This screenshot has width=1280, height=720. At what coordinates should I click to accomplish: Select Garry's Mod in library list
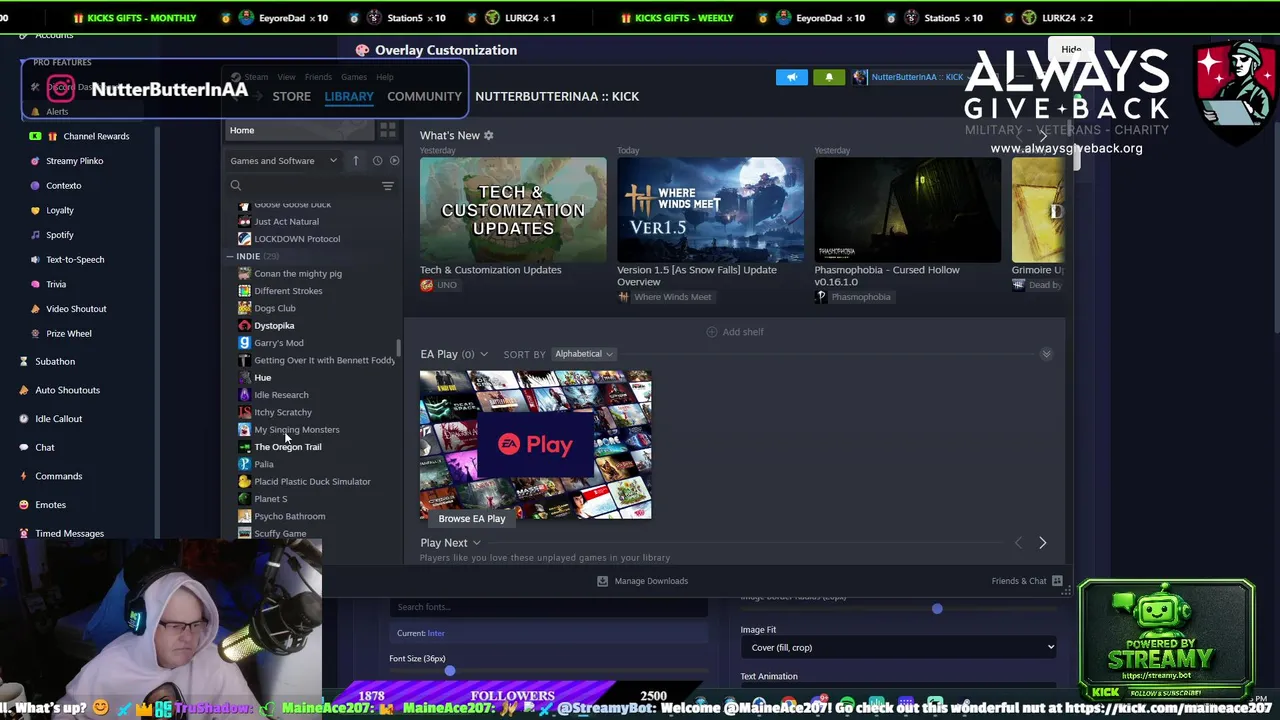[278, 343]
